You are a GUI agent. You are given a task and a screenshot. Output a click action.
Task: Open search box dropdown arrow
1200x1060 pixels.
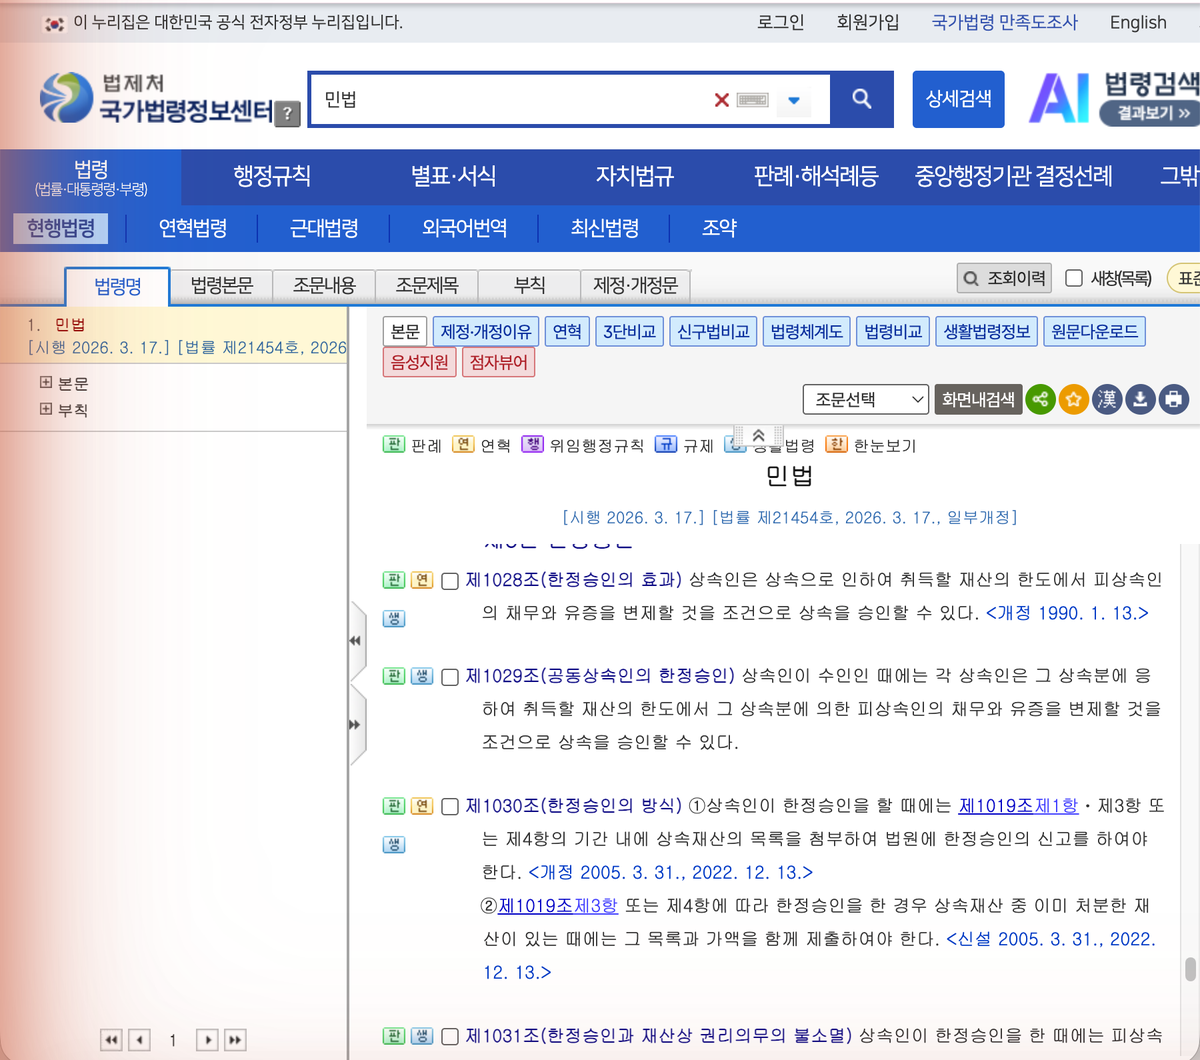[x=794, y=100]
